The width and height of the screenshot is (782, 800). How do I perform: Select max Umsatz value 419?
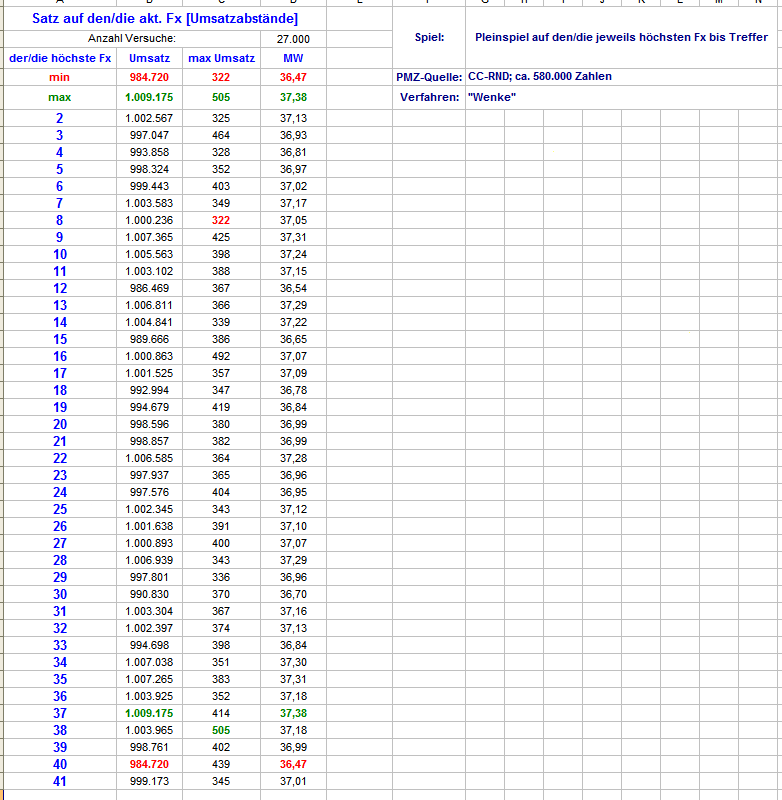point(221,407)
